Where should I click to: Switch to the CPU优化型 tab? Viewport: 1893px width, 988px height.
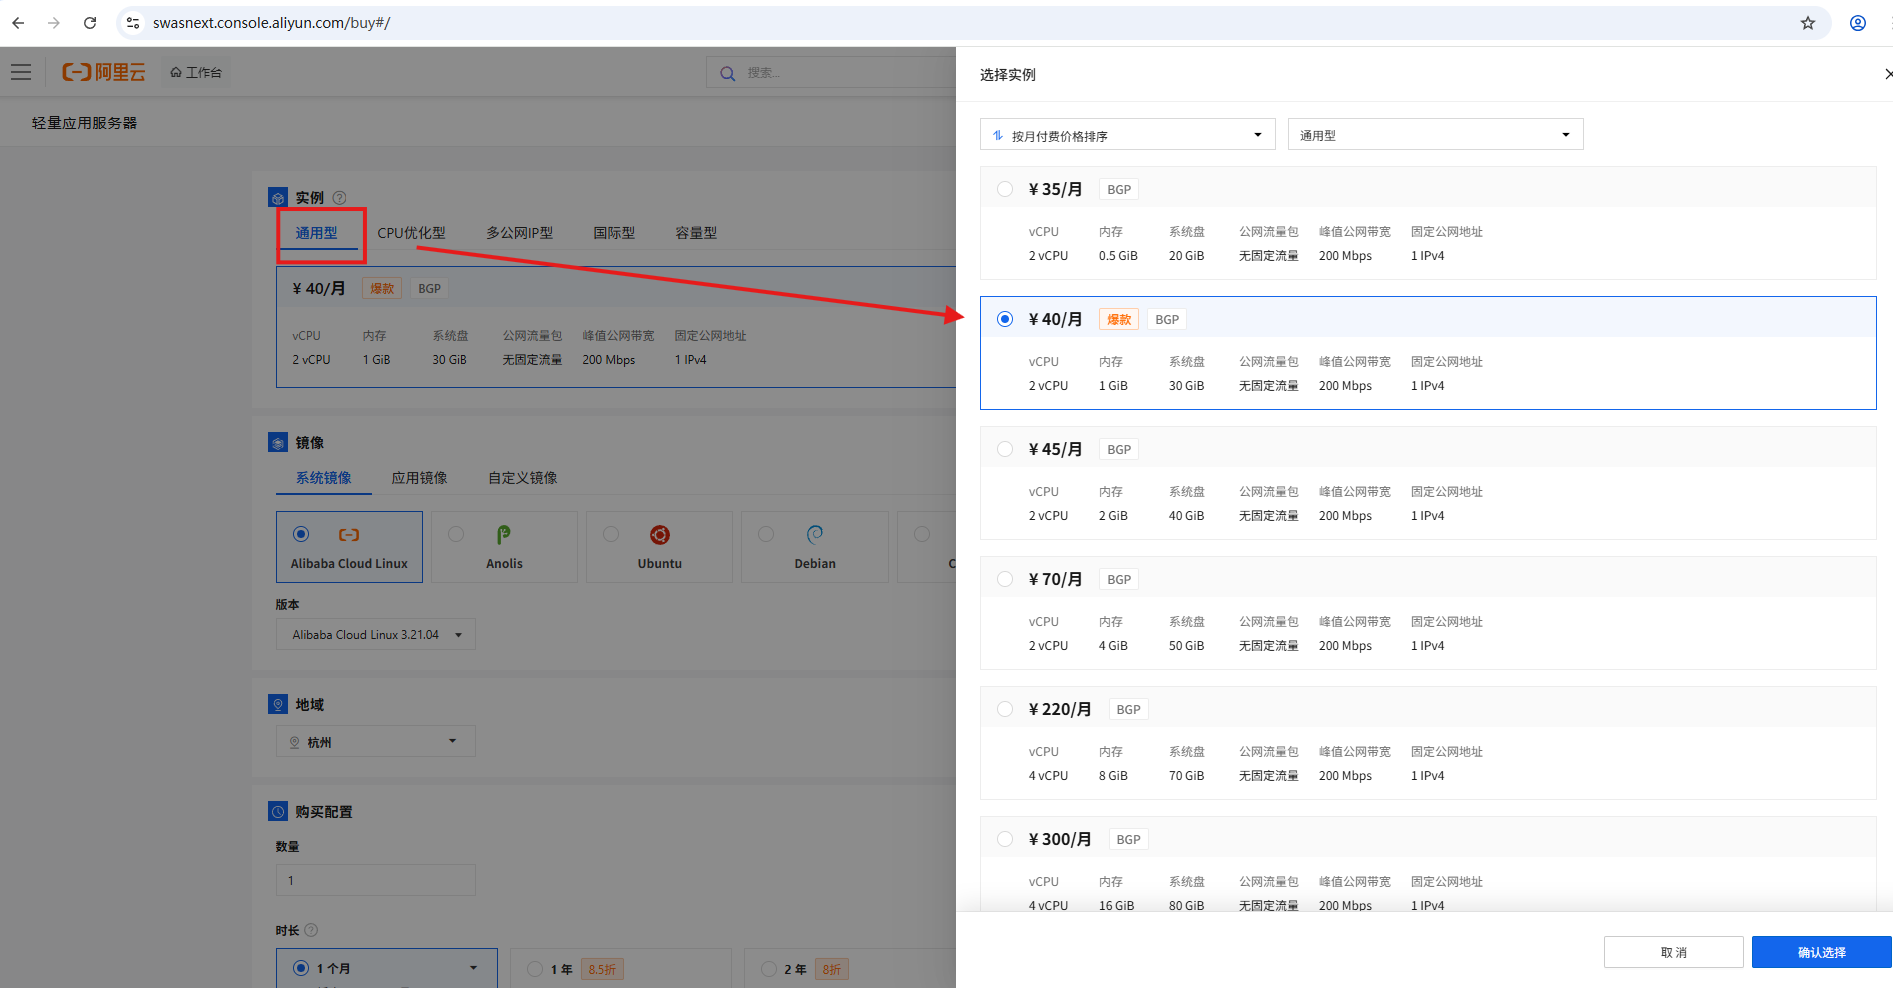411,233
